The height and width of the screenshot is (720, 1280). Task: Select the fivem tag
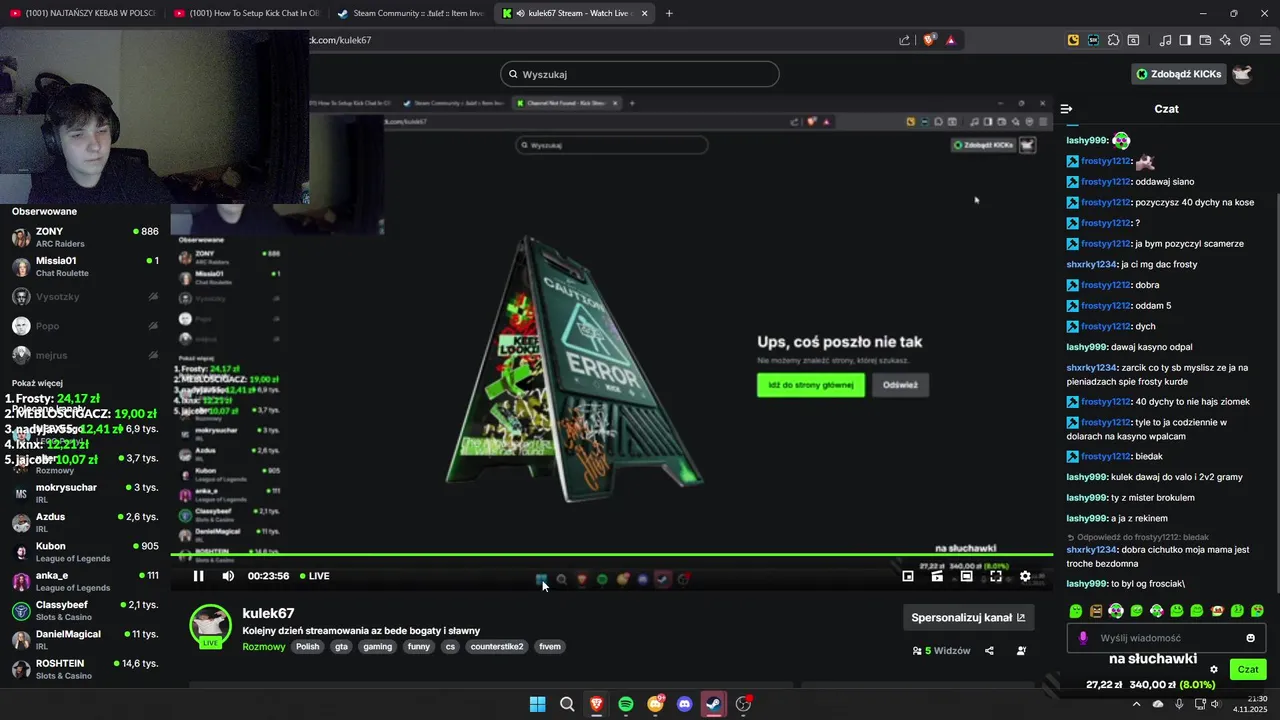click(550, 647)
